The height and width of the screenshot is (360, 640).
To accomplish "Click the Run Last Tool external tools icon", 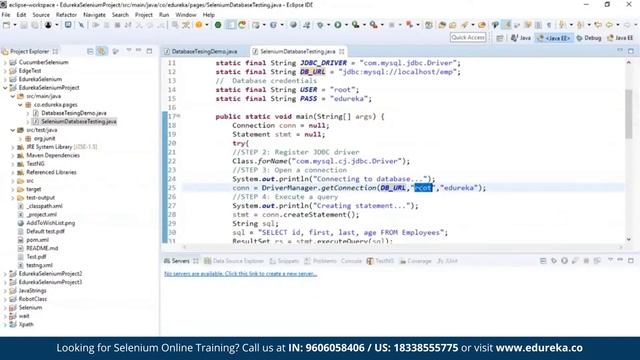I will click(x=373, y=25).
